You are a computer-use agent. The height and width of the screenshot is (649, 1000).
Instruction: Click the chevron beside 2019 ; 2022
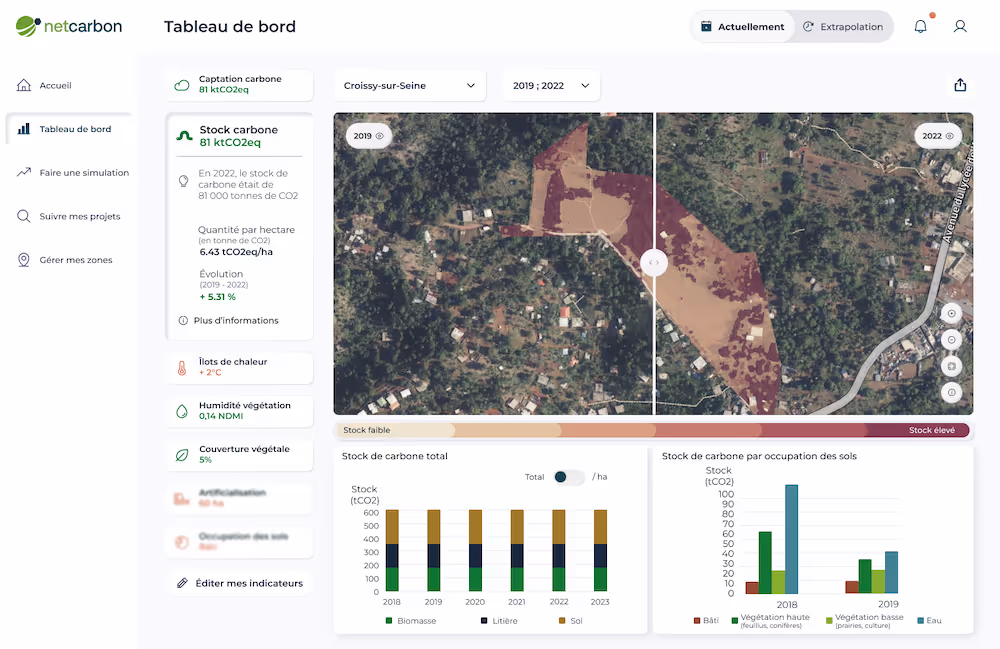585,85
